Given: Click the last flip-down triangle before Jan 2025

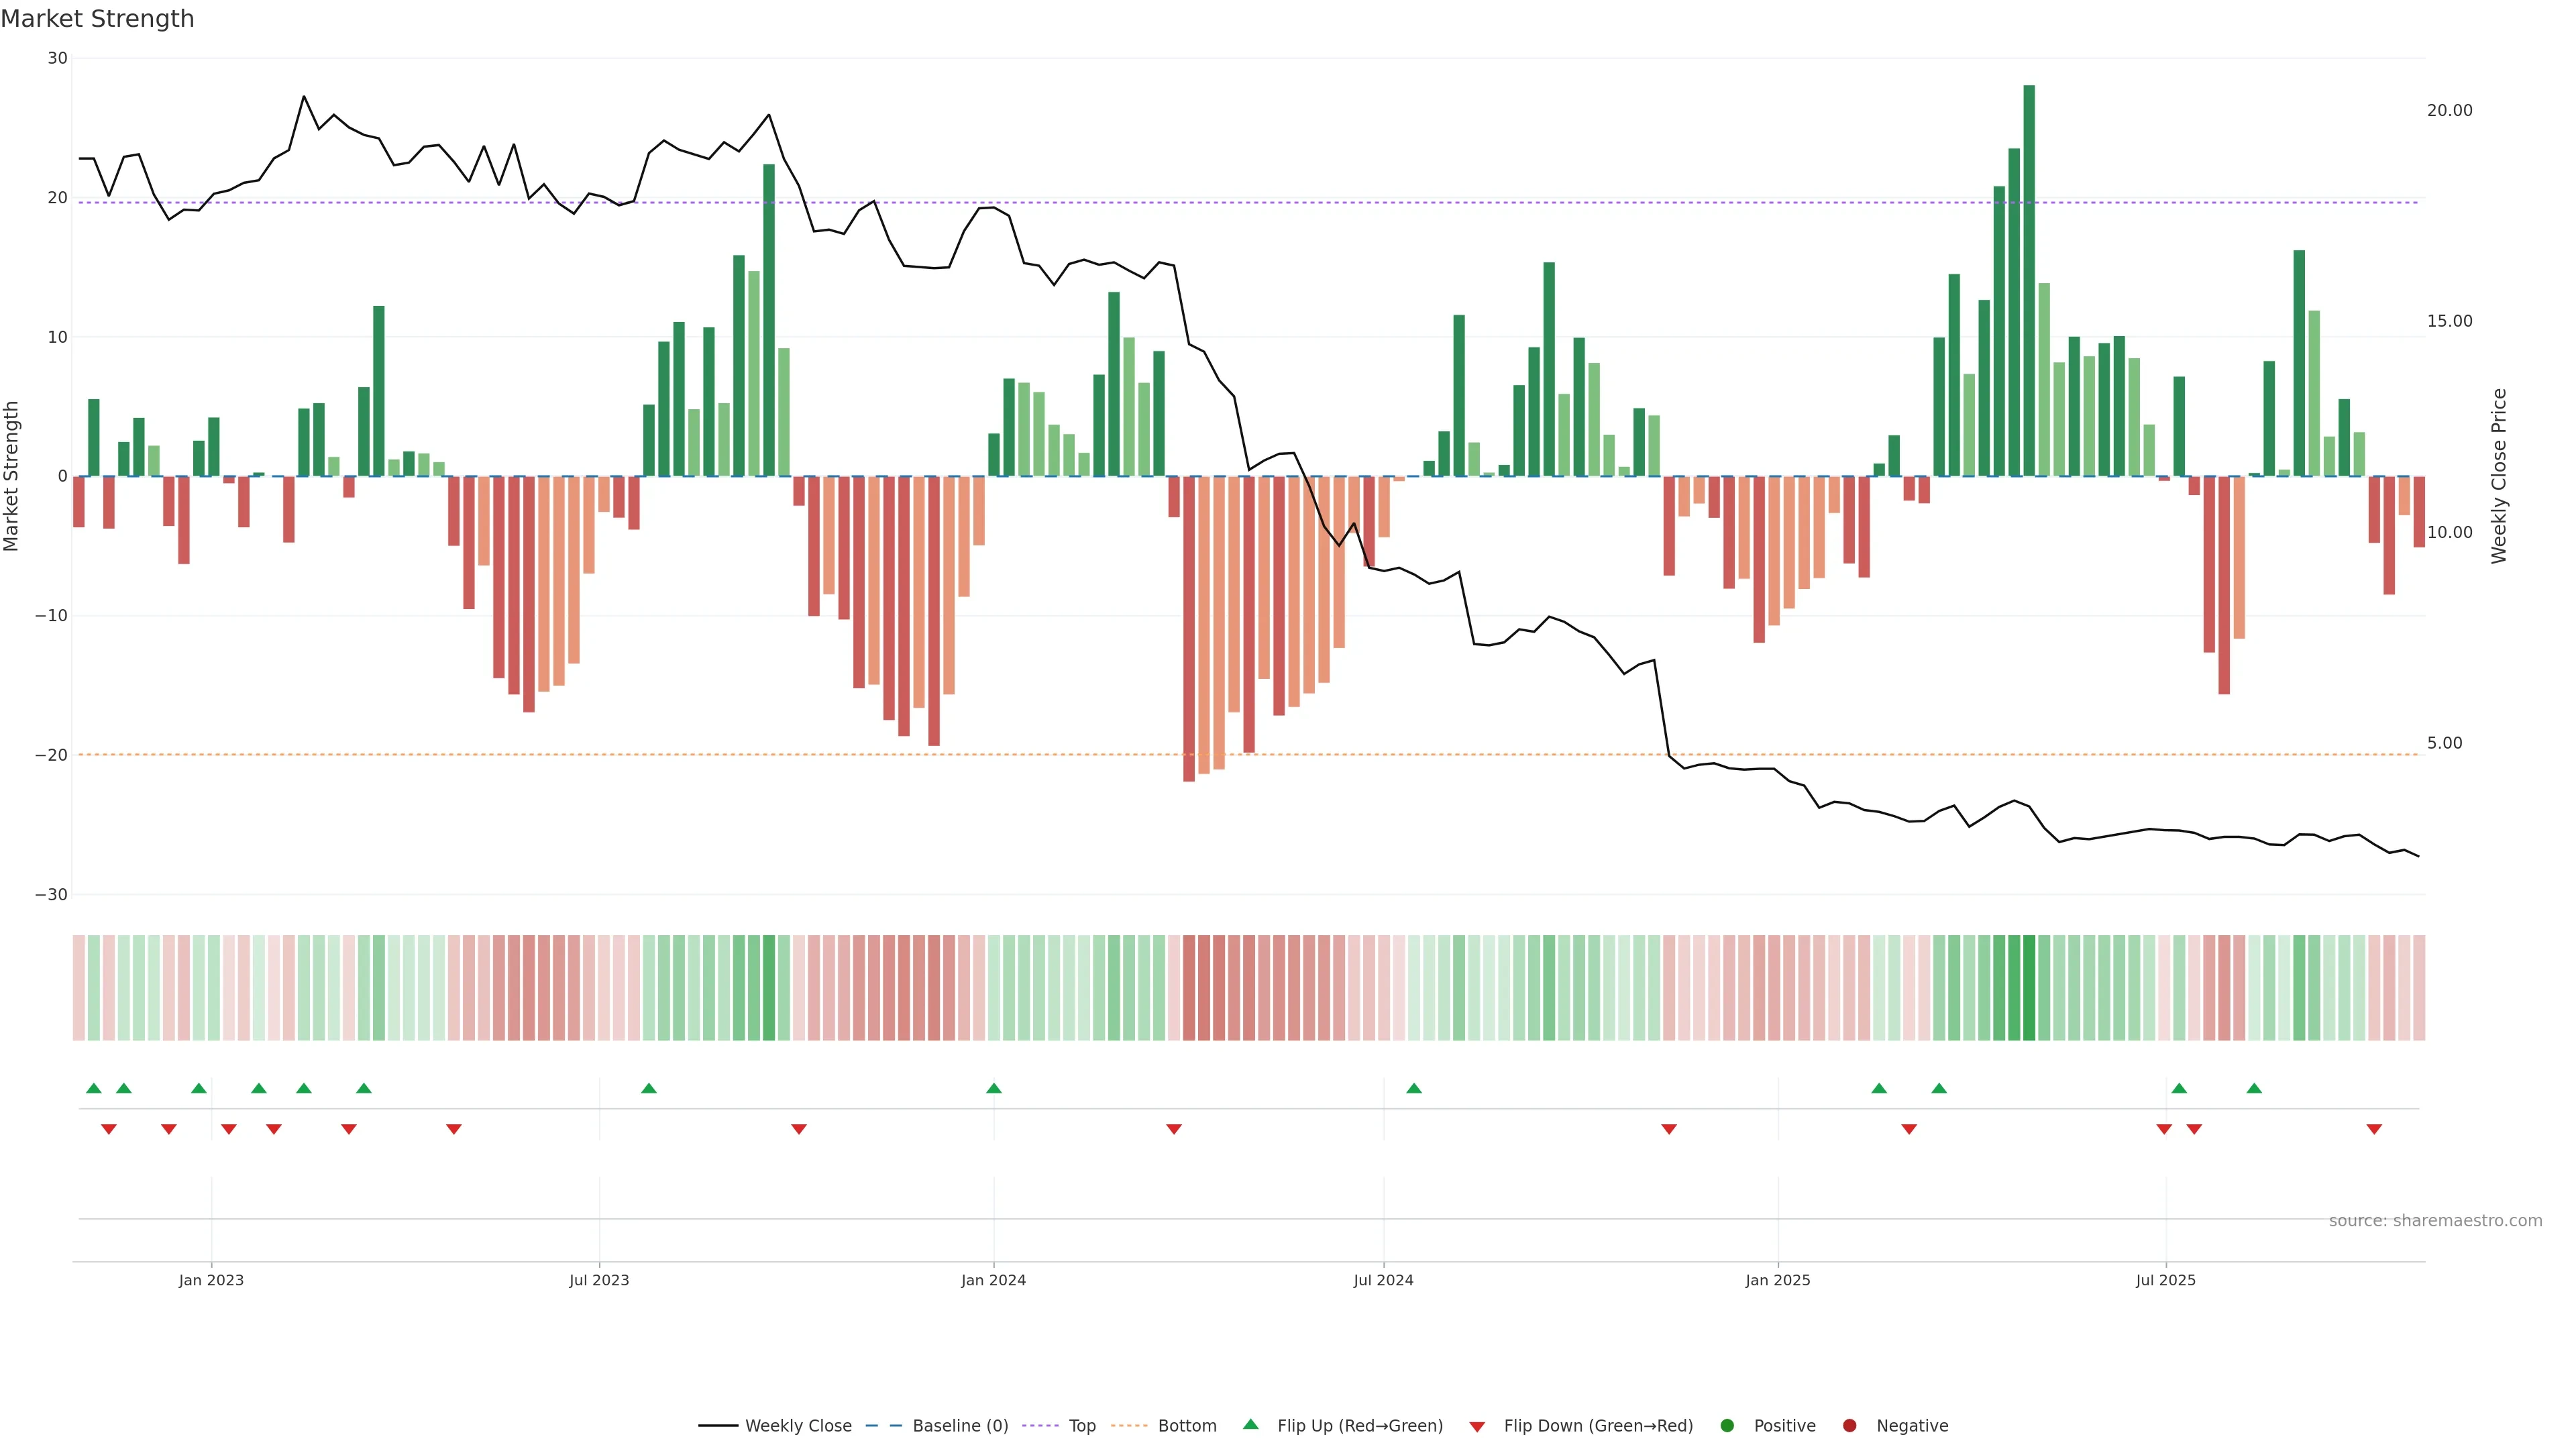Looking at the screenshot, I should click(1669, 1129).
